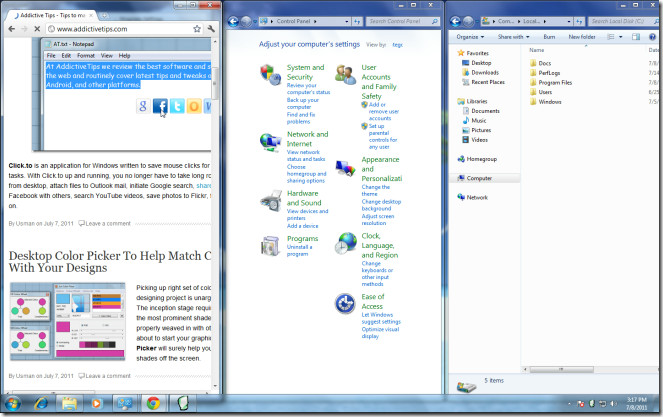Click the Chrome back arrow button

pyautogui.click(x=11, y=29)
